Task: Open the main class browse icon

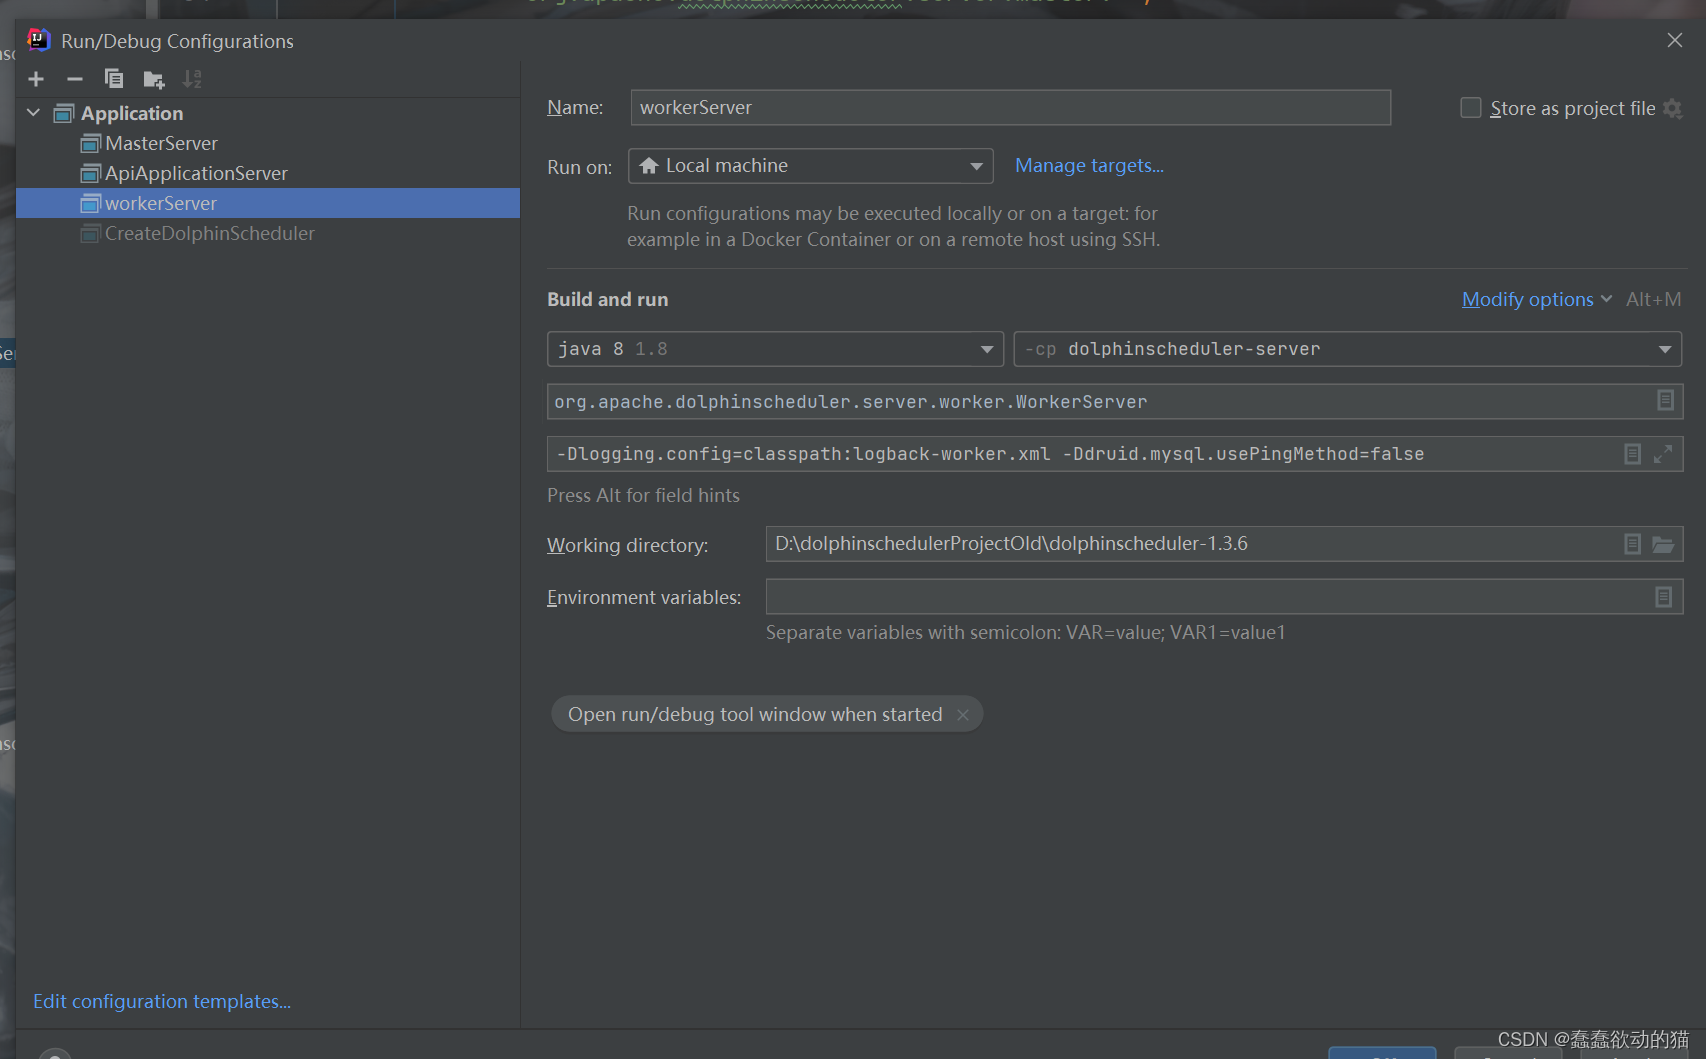Action: click(x=1665, y=401)
